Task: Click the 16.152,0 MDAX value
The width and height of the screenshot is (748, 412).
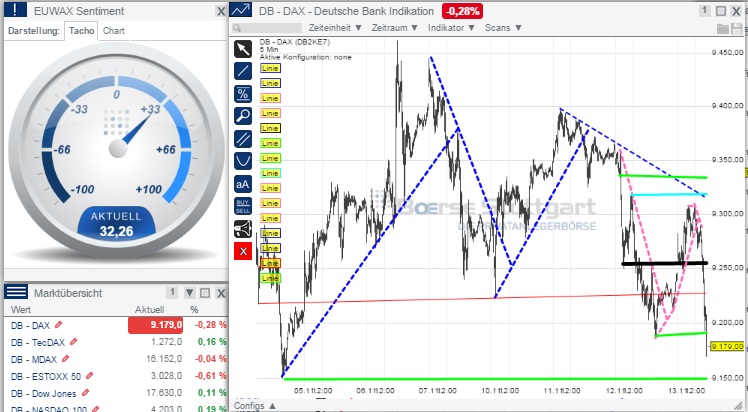Action: point(164,359)
